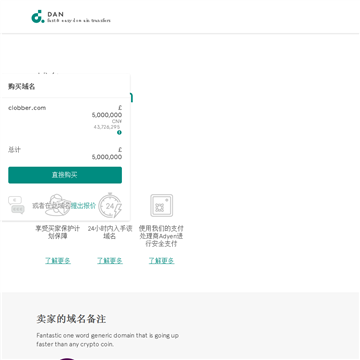Click the DAN logo icon
The image size is (360, 360).
tap(38, 17)
